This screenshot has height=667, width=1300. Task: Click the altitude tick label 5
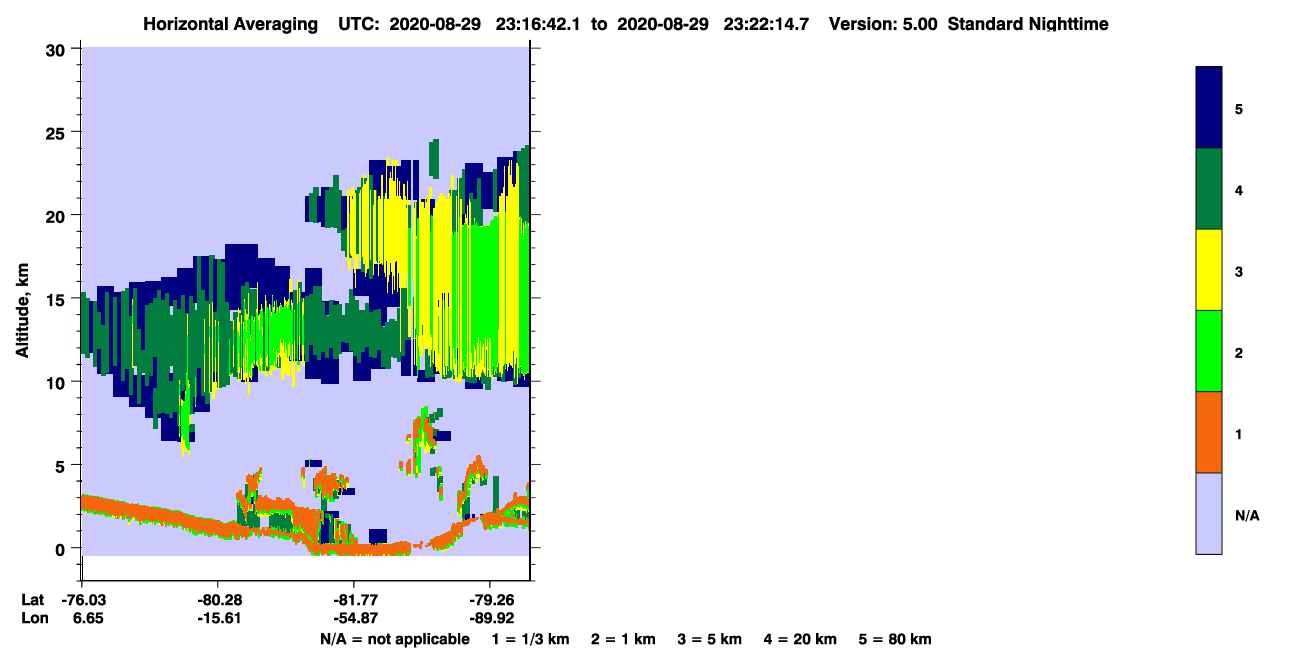coord(62,465)
